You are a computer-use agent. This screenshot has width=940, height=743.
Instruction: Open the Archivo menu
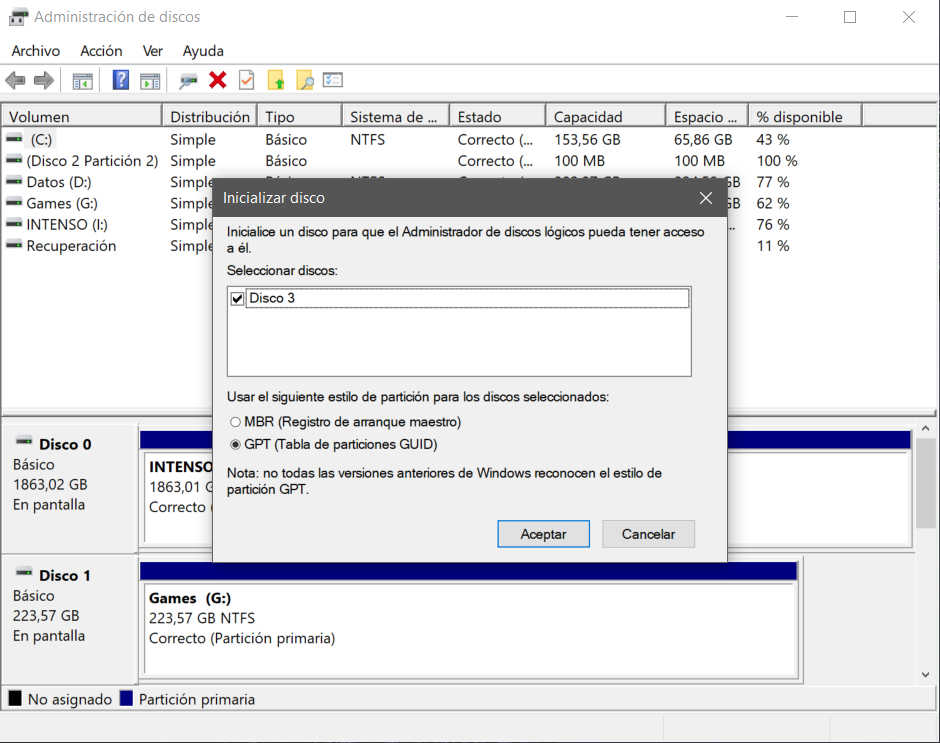pos(36,51)
